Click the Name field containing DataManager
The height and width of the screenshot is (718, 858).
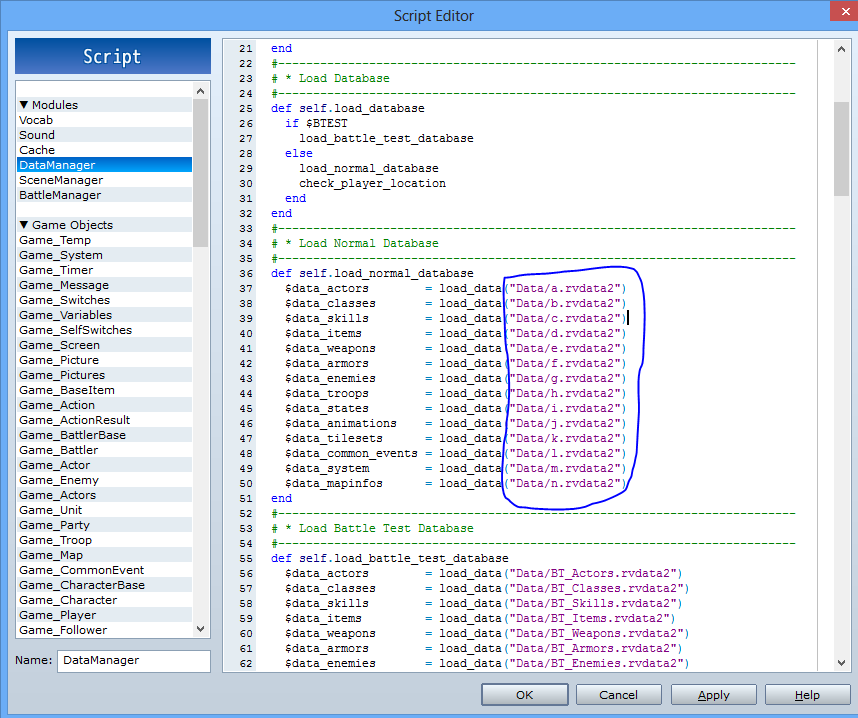pos(134,661)
